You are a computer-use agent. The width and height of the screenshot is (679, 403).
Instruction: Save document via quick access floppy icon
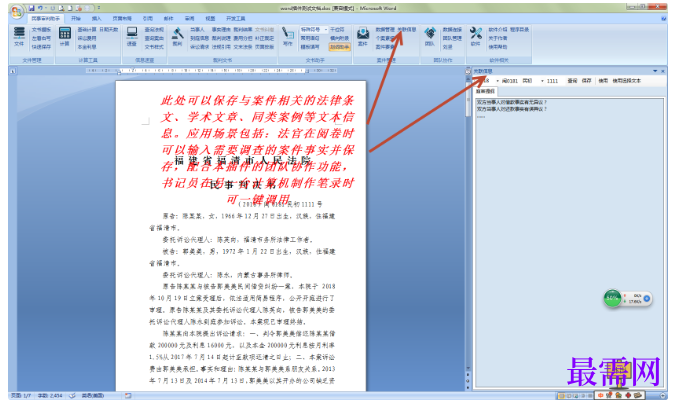(x=32, y=8)
